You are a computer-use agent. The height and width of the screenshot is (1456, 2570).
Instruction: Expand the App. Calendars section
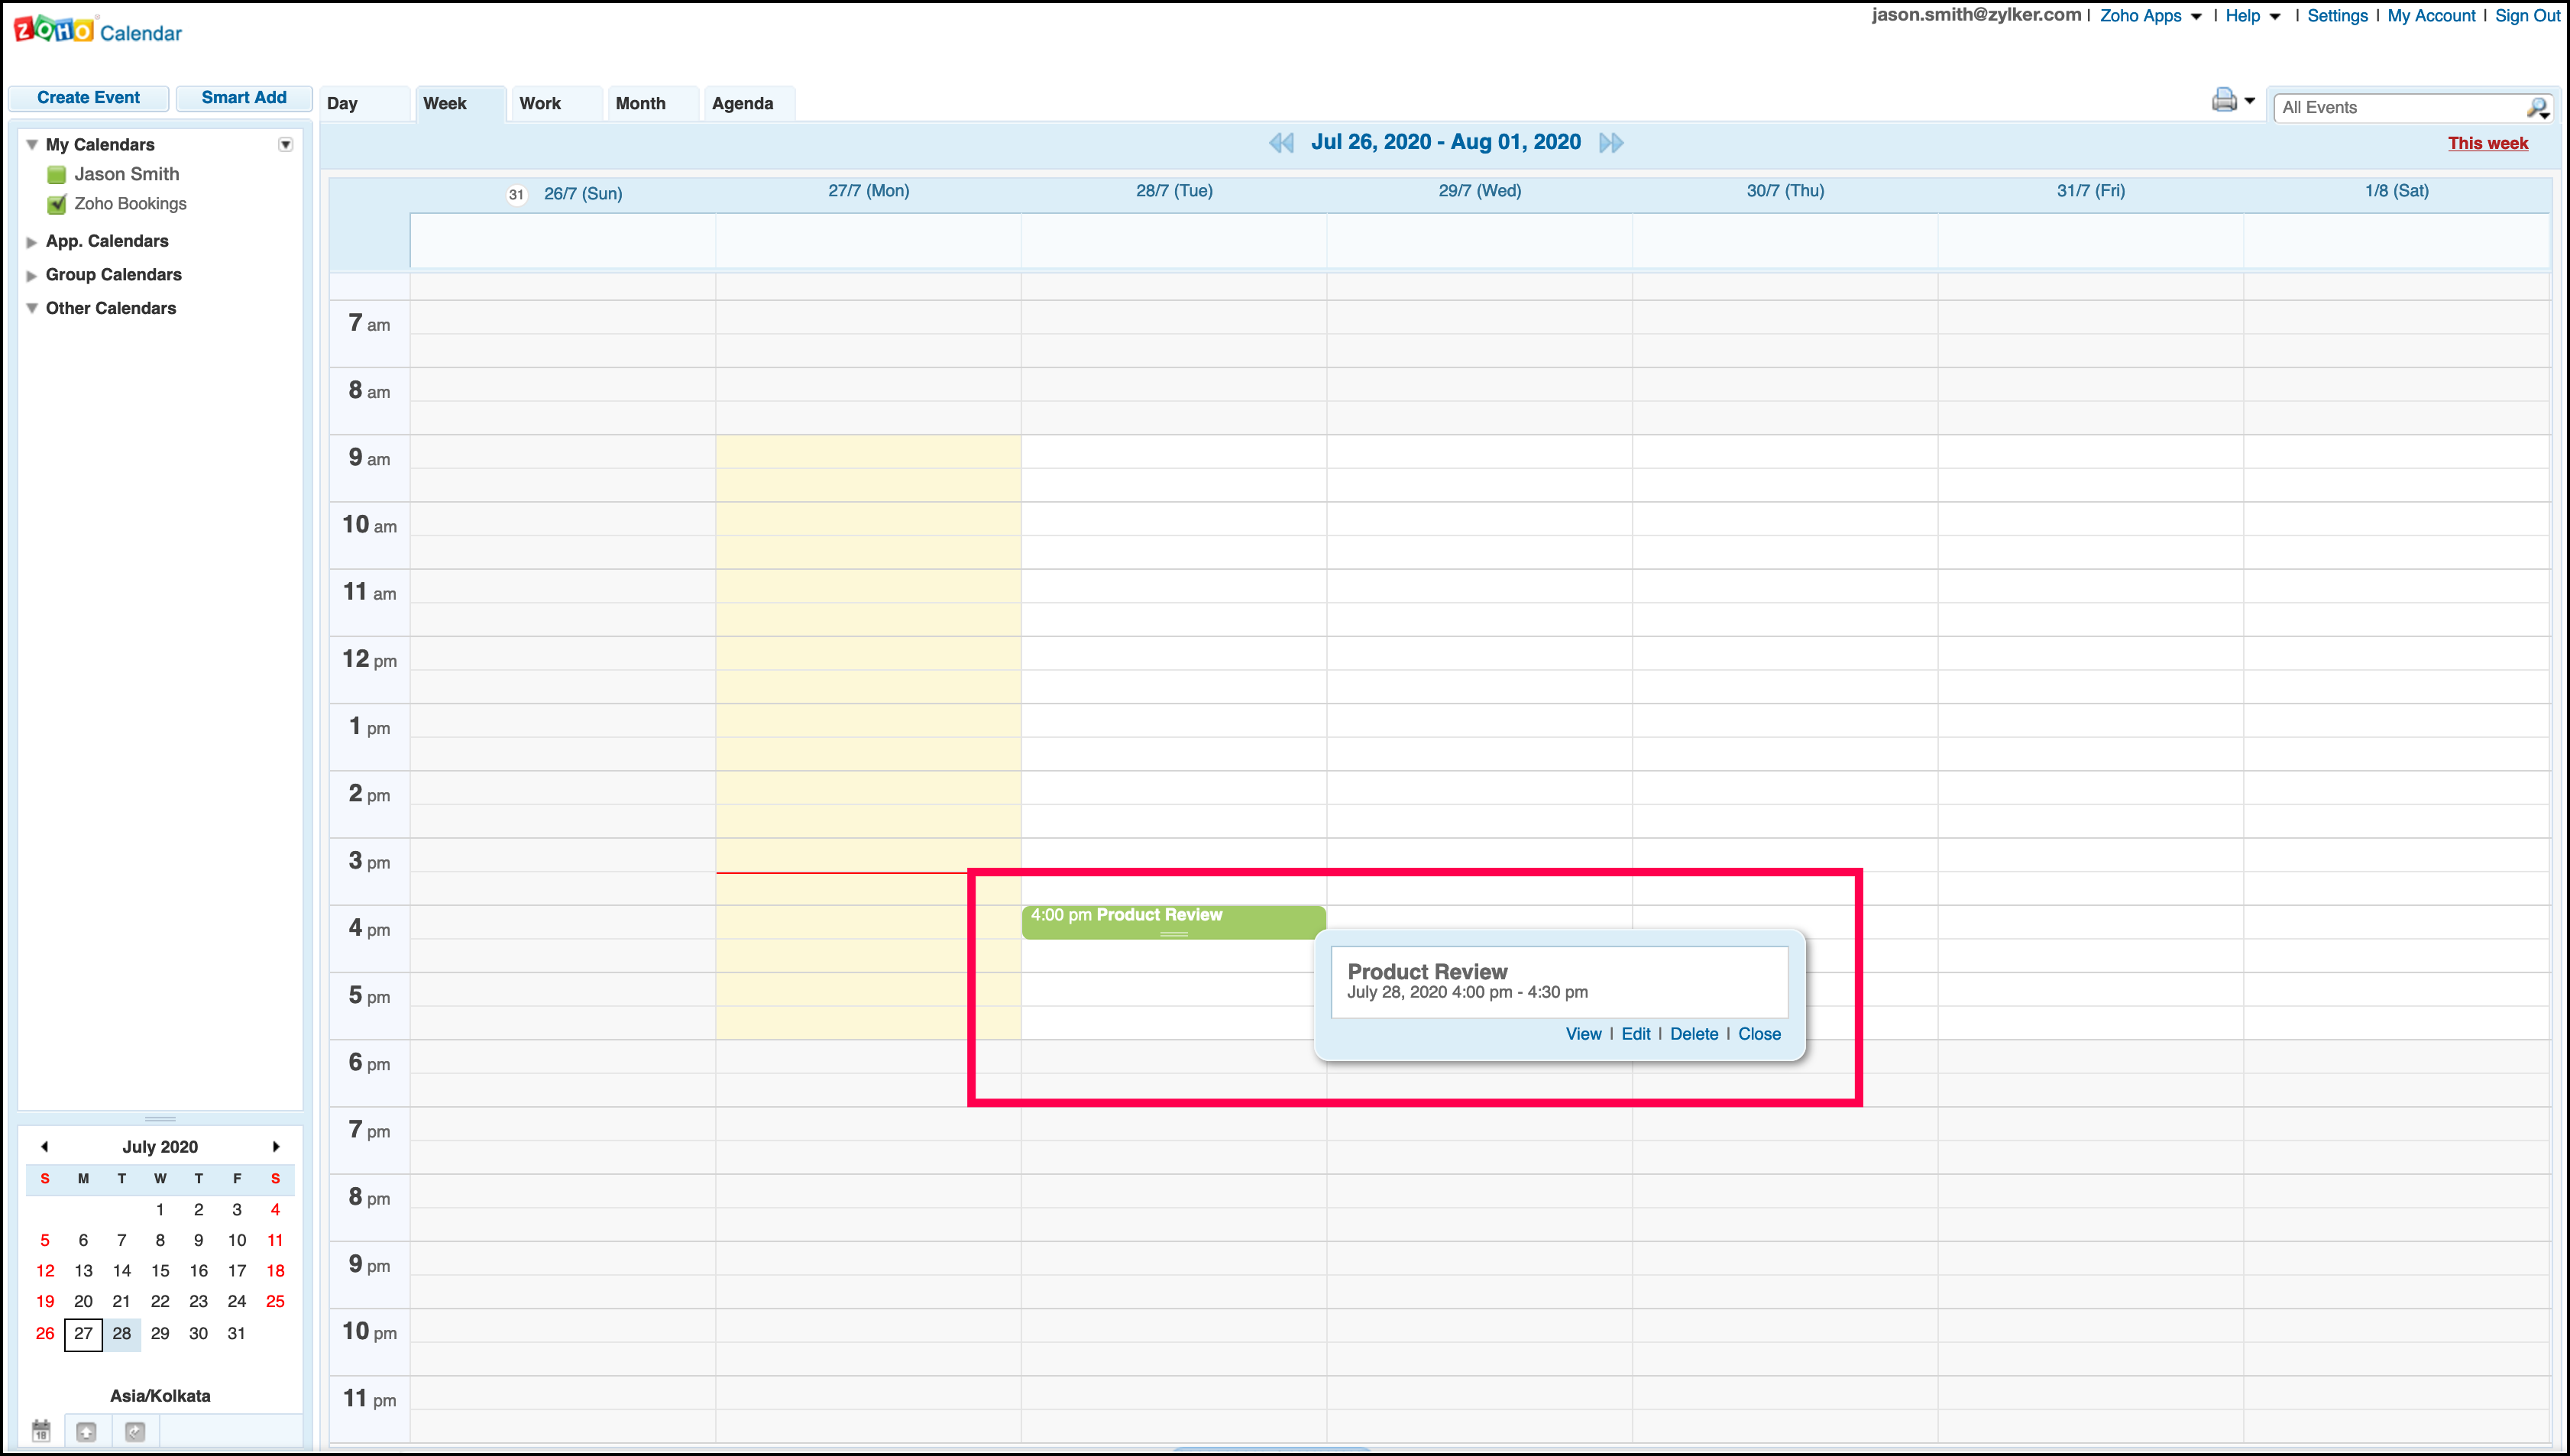coord(32,242)
